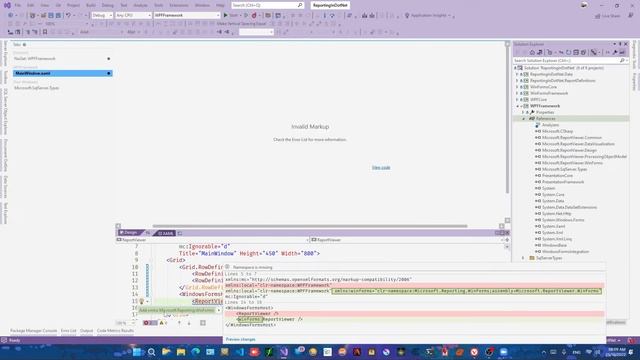Screen dimensions: 640x360
Task: Select MainWindow.xaml in the tabs list
Action: coord(62,73)
